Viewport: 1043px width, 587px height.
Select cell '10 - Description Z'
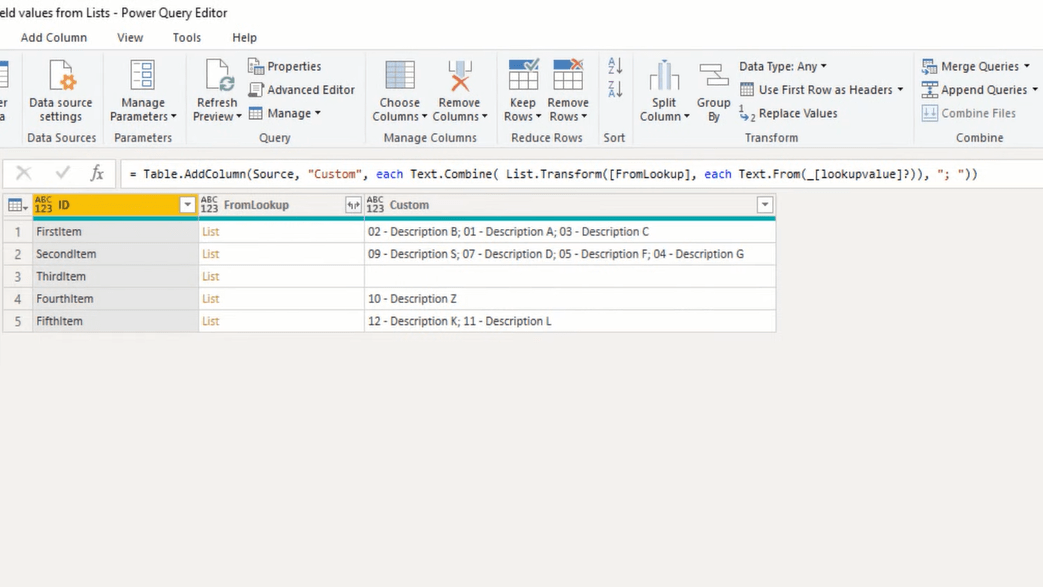[x=570, y=299]
